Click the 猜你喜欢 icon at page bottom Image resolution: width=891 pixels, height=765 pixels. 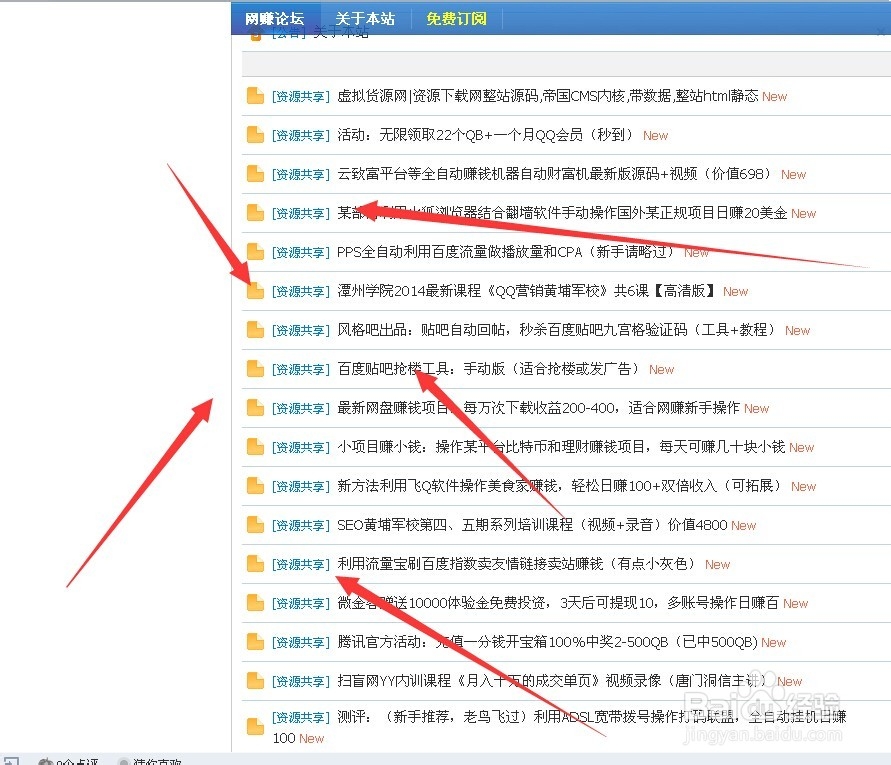click(124, 761)
